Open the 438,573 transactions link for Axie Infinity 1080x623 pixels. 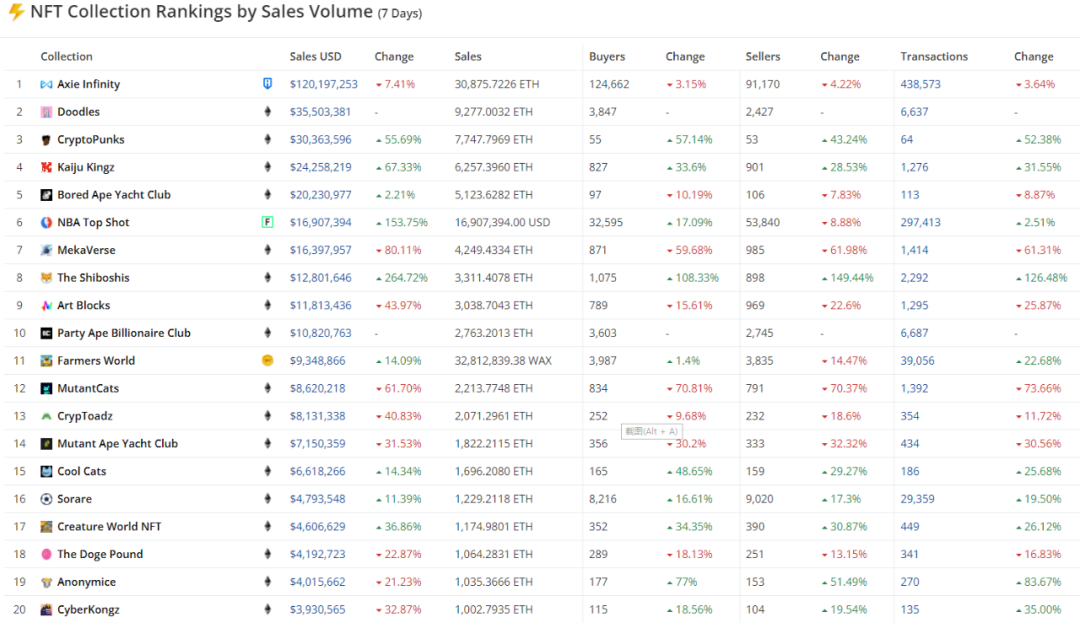tap(920, 84)
